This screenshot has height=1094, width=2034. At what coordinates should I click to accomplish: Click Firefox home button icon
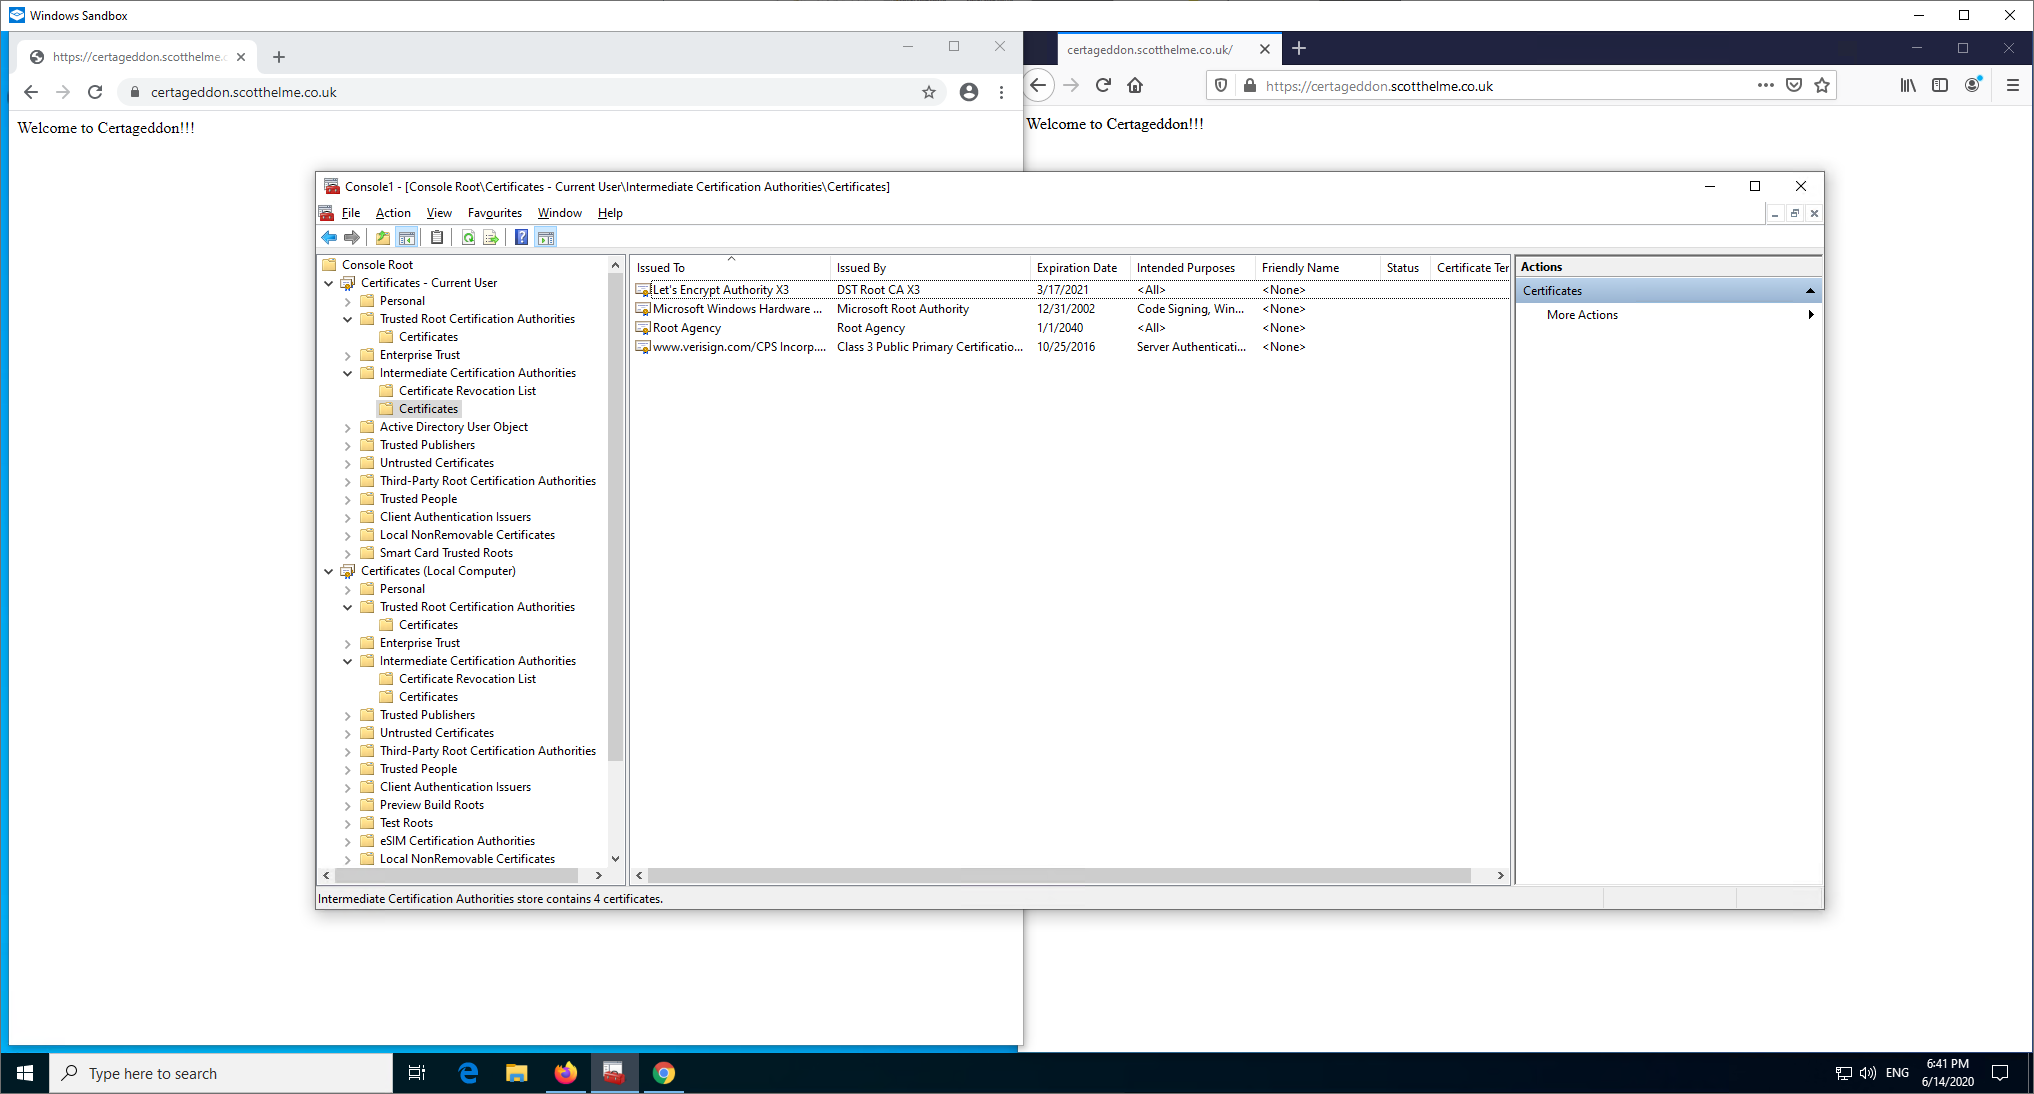coord(1135,86)
